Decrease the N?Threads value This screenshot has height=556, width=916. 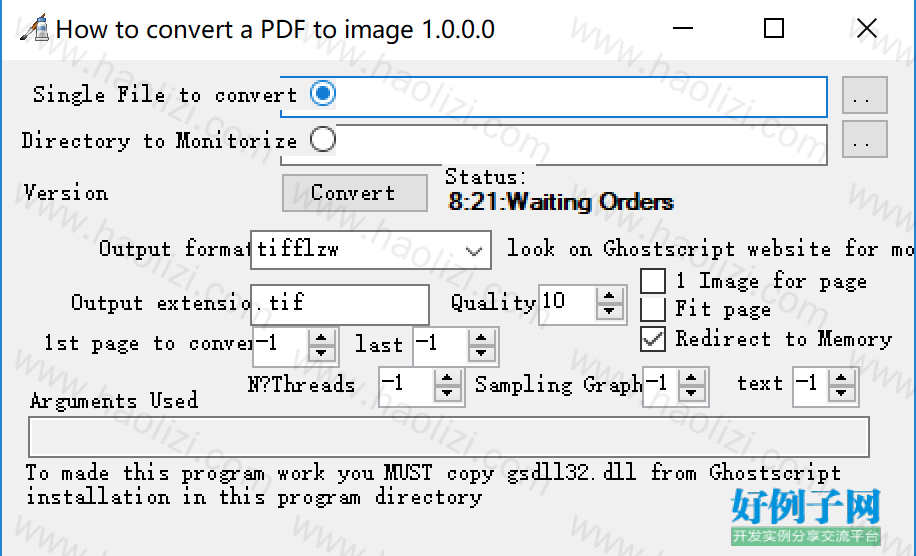click(x=447, y=394)
